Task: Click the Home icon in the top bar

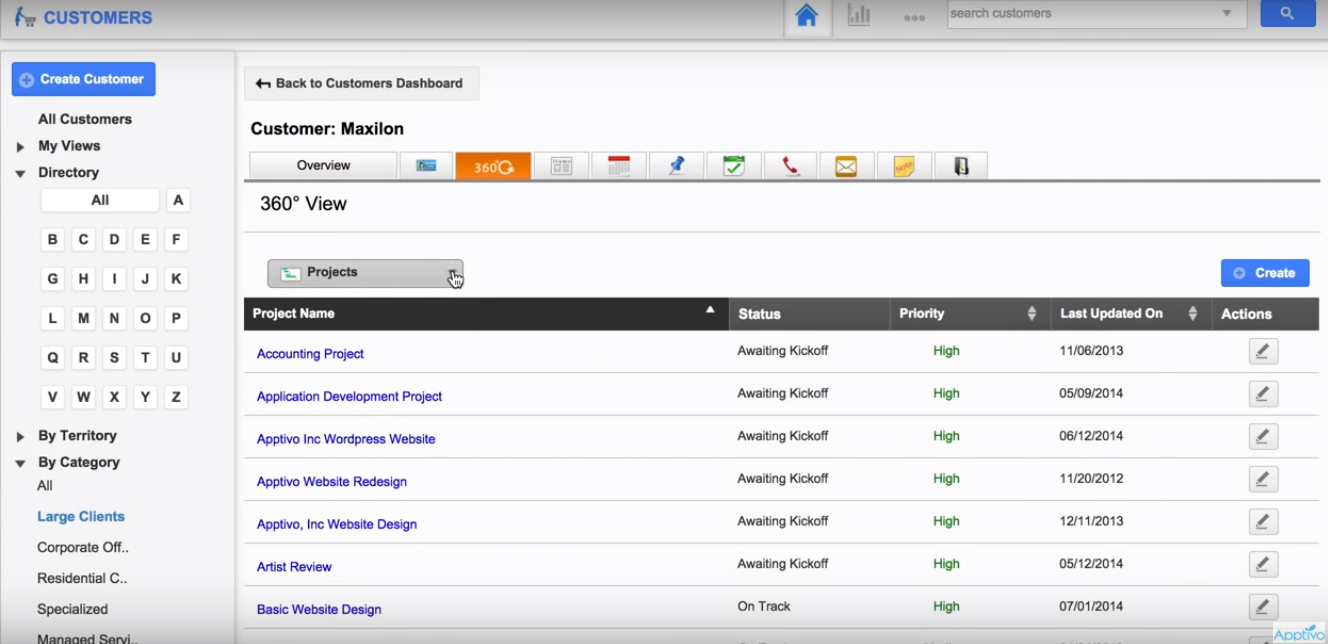Action: 806,16
